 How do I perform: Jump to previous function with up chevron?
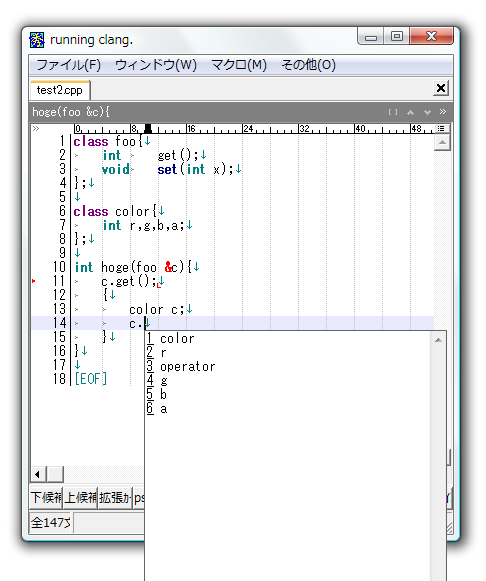[x=410, y=112]
